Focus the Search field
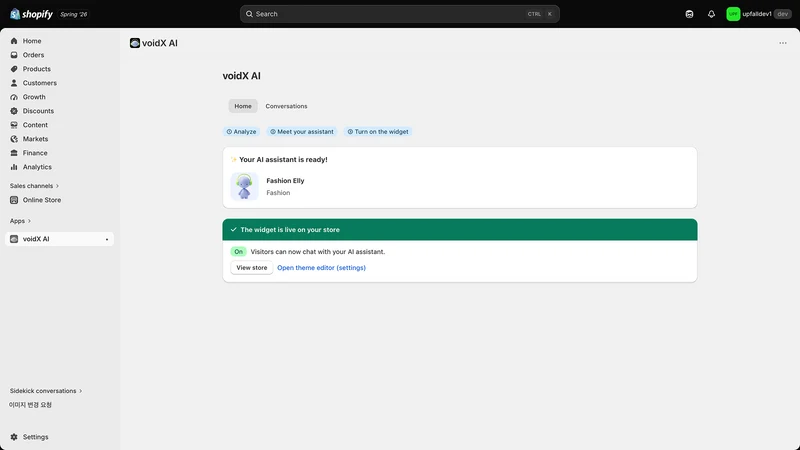Screen dimensions: 800x450 [x=399, y=14]
